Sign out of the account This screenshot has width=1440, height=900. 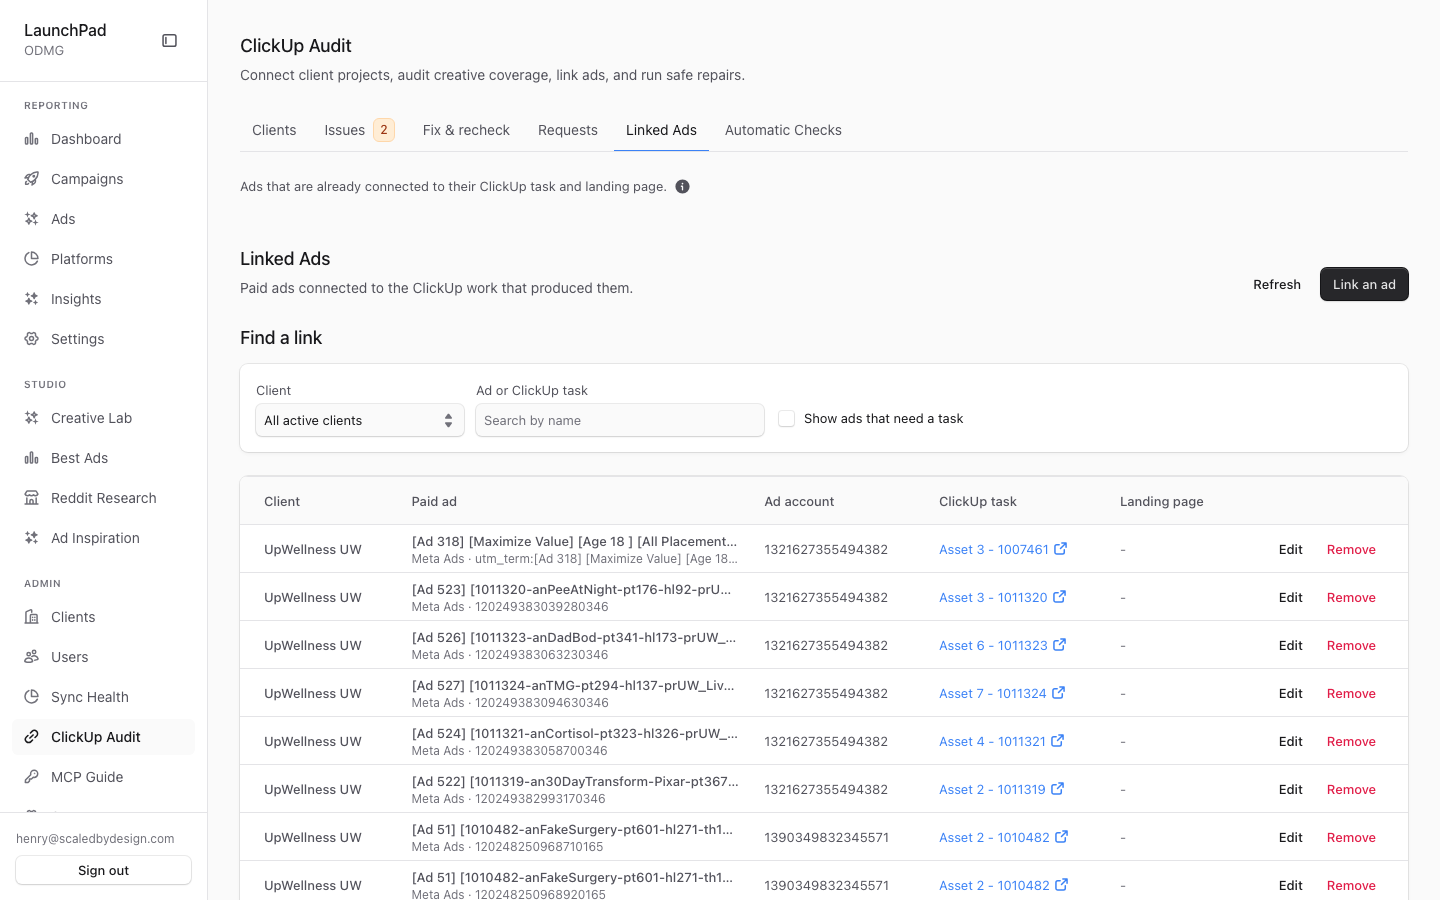pyautogui.click(x=104, y=870)
